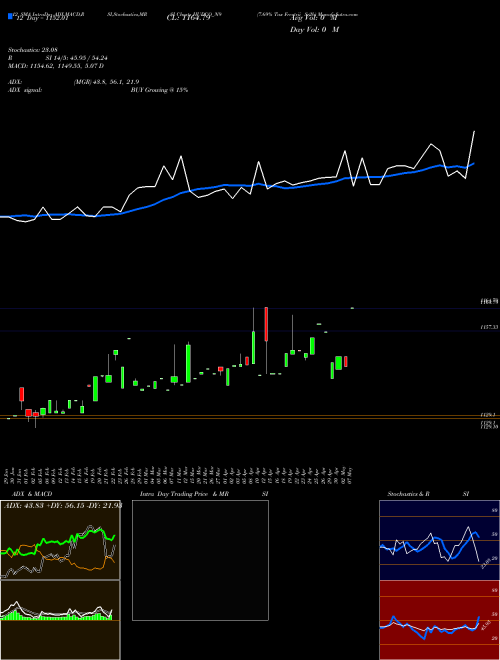The height and width of the screenshot is (660, 500).
Task: Select the 'Stochastics: 23.08' reading
Action: [32, 50]
